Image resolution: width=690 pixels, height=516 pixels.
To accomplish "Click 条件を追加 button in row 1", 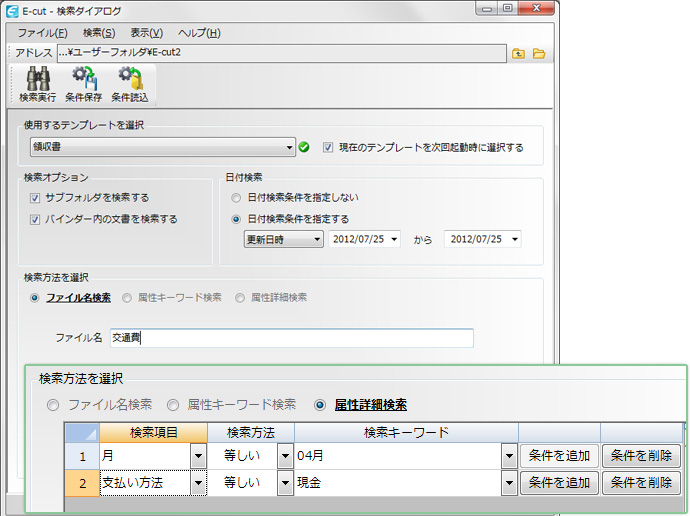I will [559, 456].
